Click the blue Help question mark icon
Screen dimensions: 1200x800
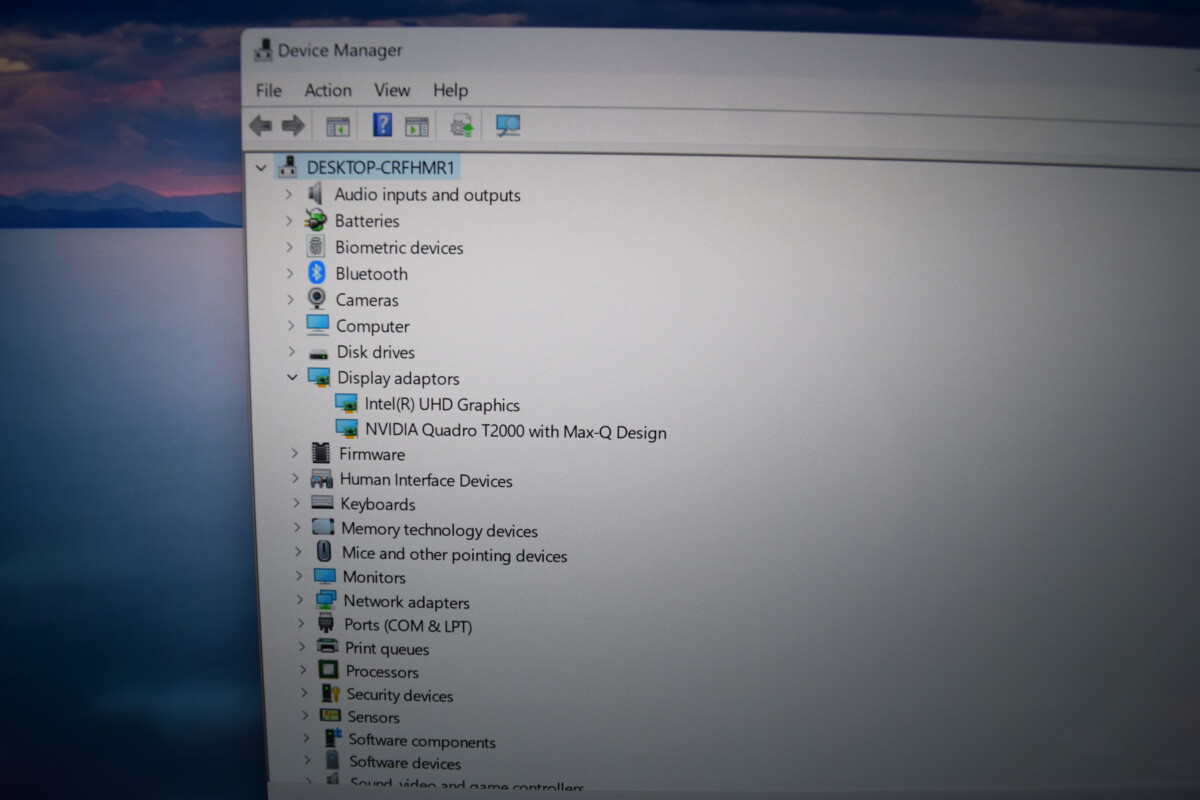coord(382,125)
